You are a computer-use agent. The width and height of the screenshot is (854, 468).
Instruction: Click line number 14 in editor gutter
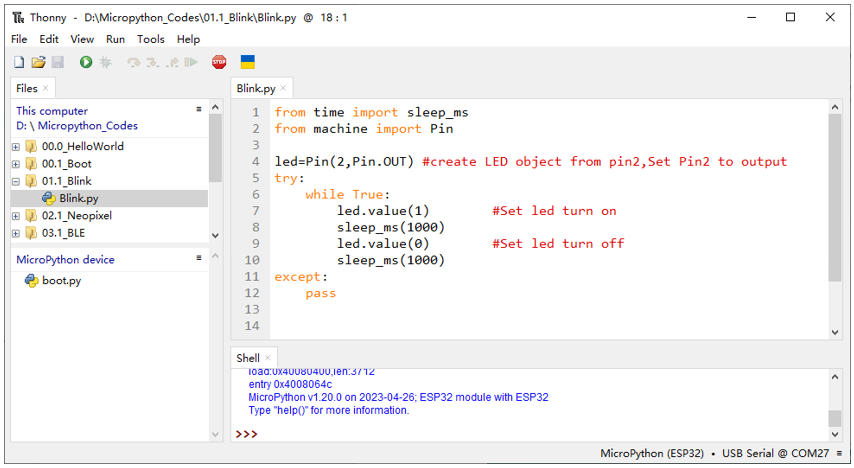click(252, 326)
